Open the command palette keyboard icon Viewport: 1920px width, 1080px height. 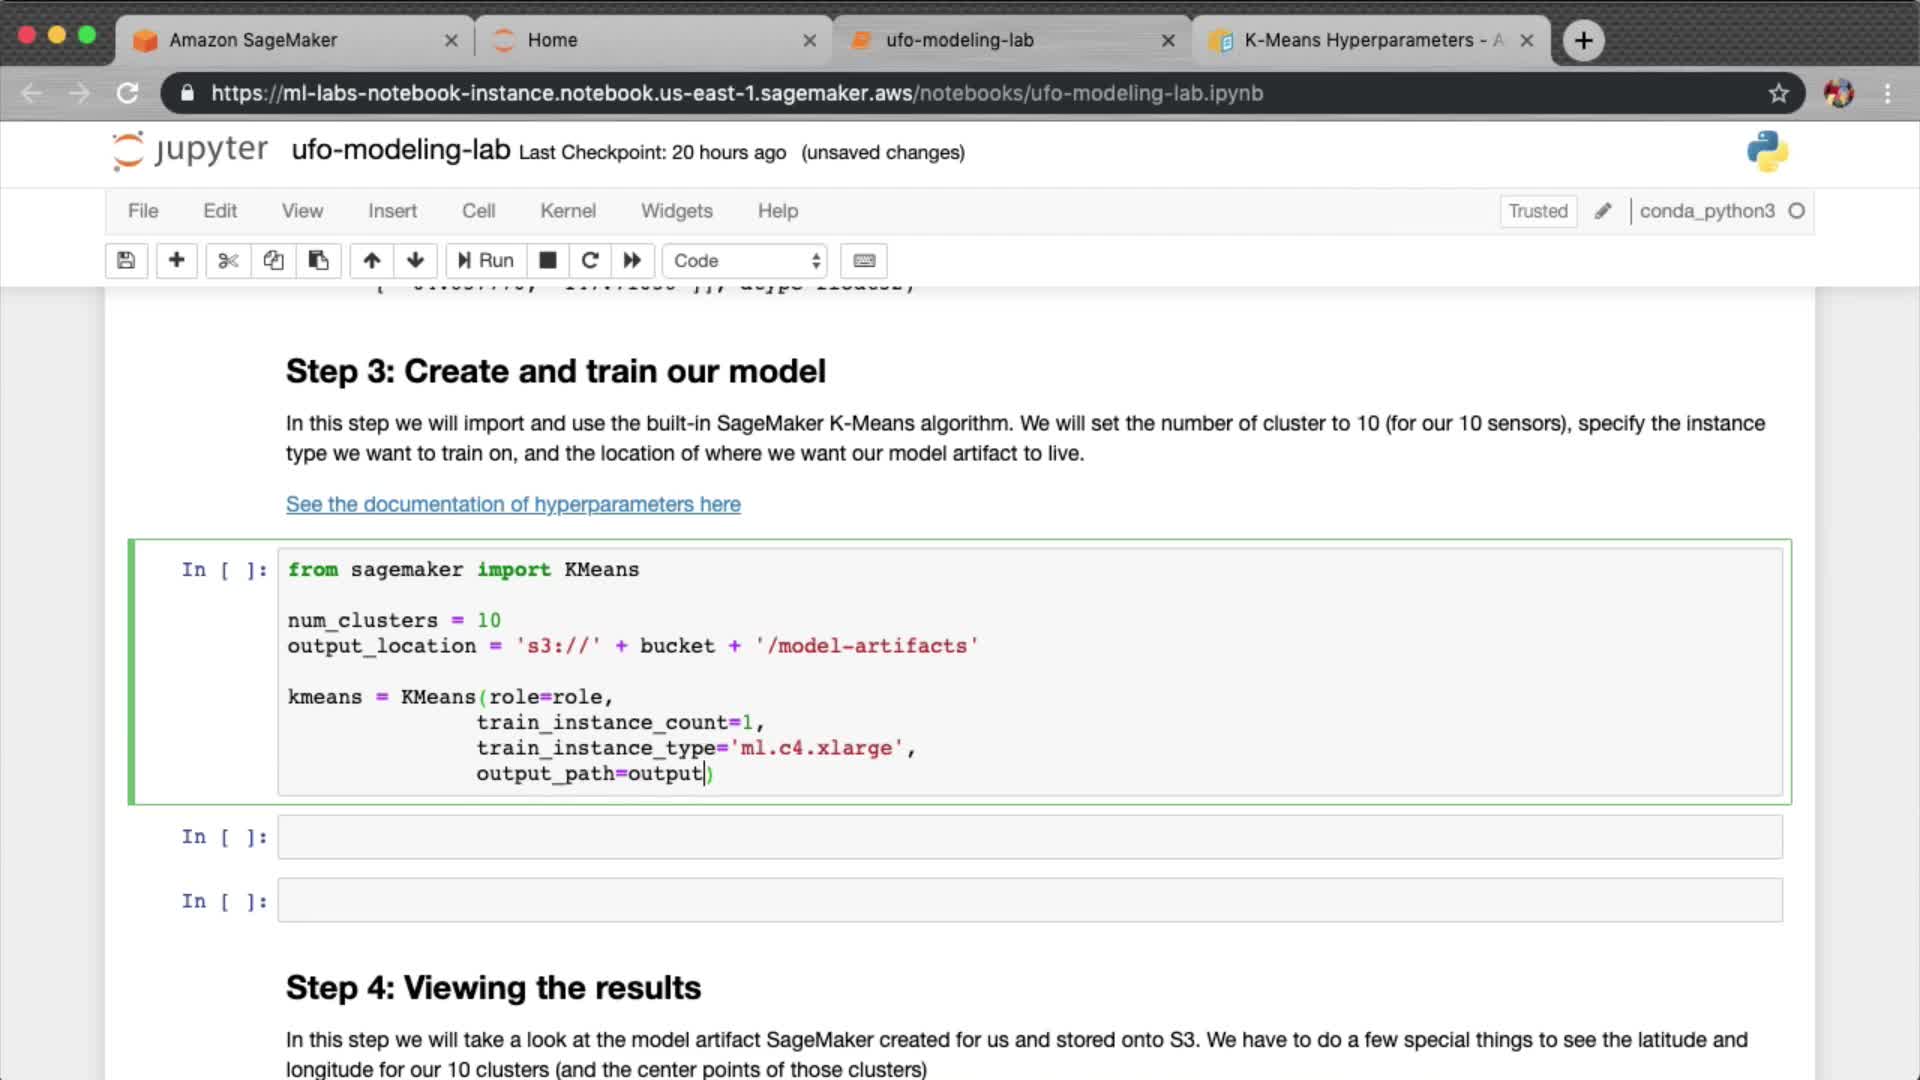(x=864, y=261)
